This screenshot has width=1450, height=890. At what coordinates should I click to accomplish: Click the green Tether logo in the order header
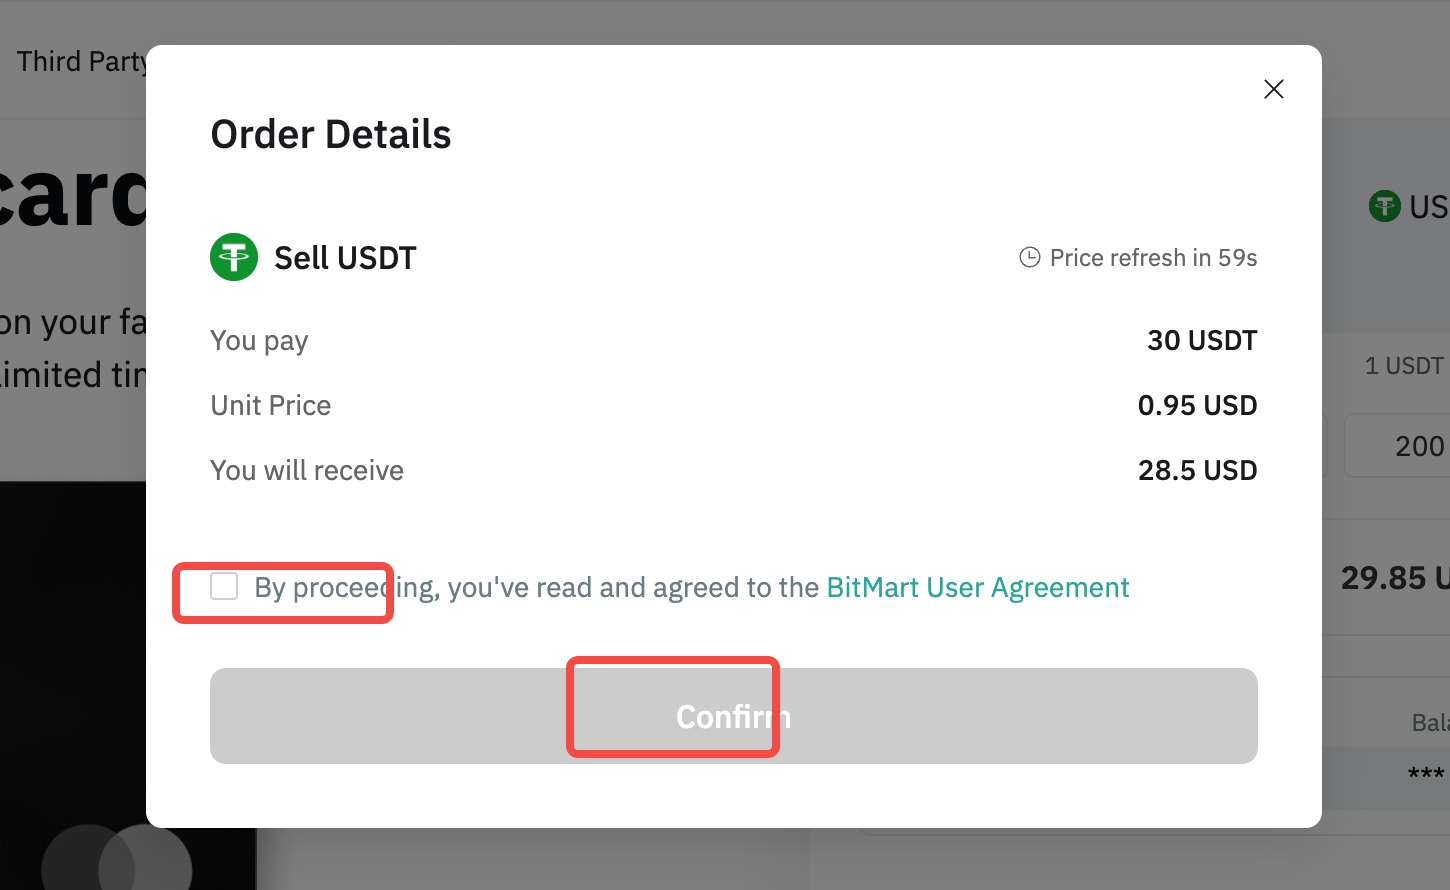233,257
